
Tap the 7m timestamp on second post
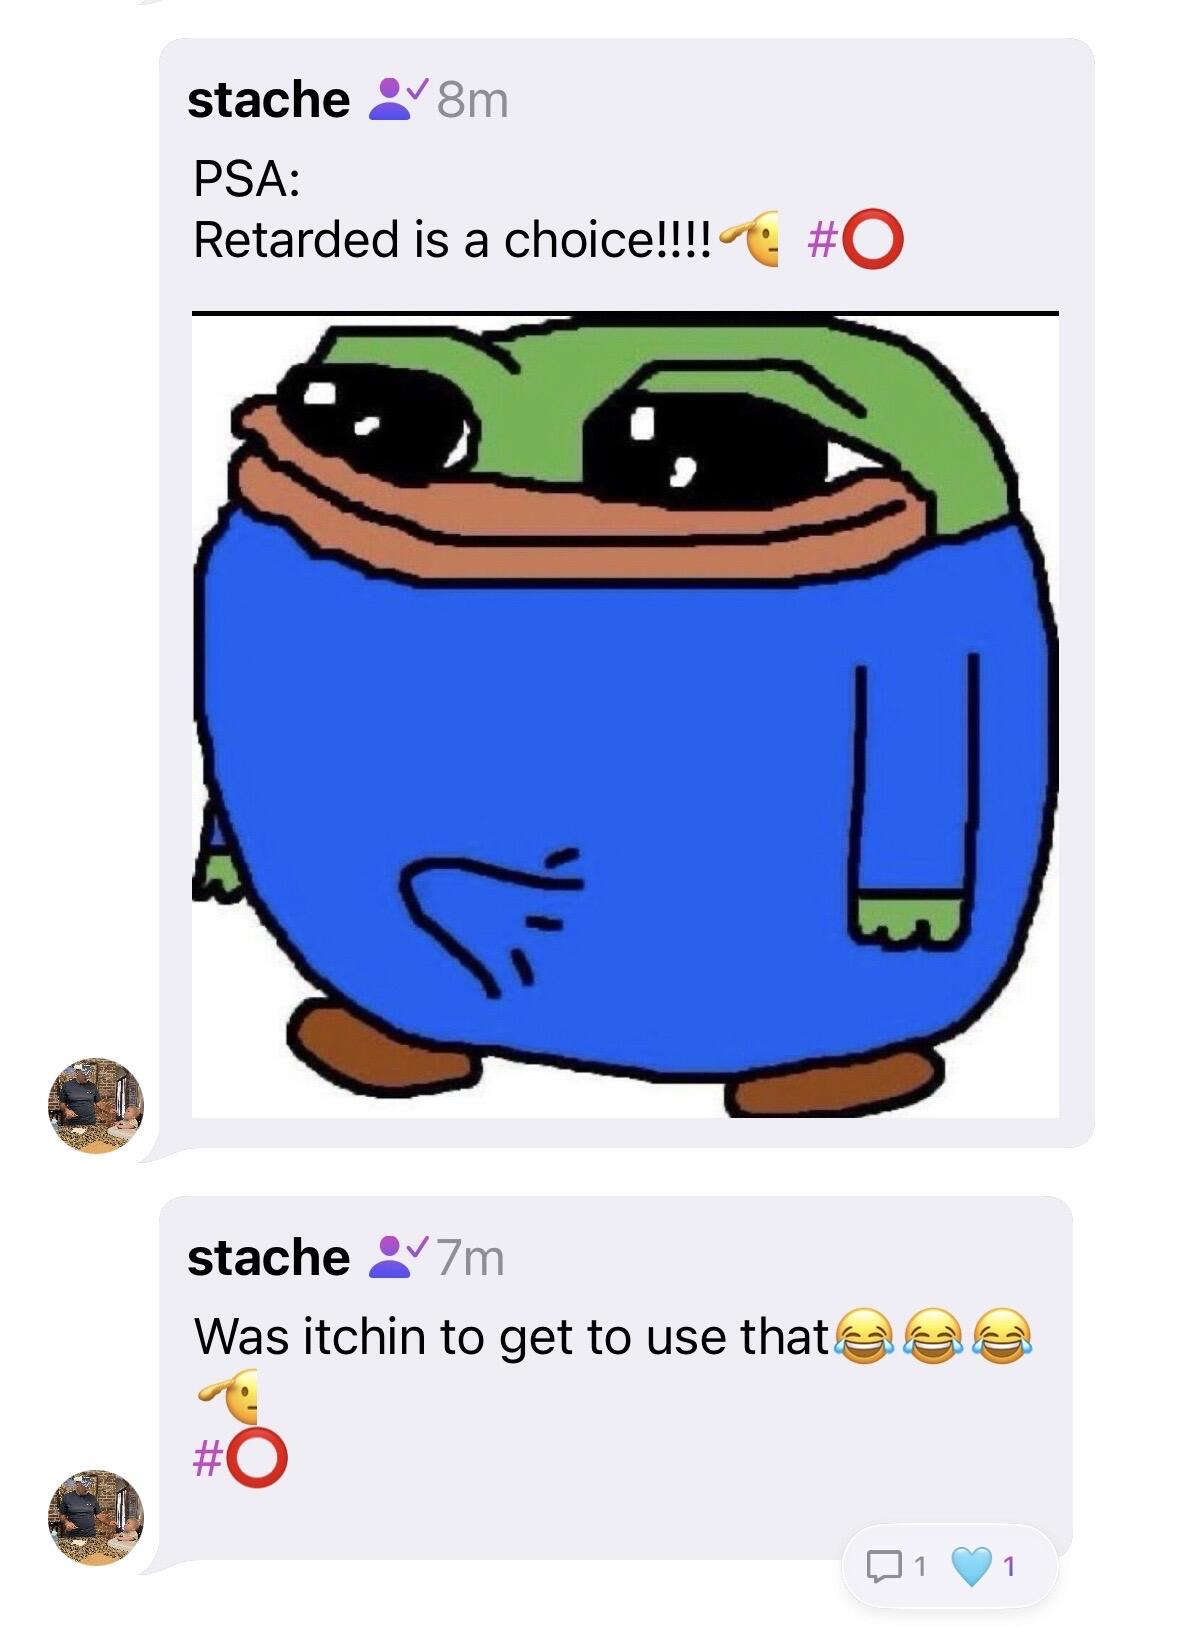(471, 1257)
